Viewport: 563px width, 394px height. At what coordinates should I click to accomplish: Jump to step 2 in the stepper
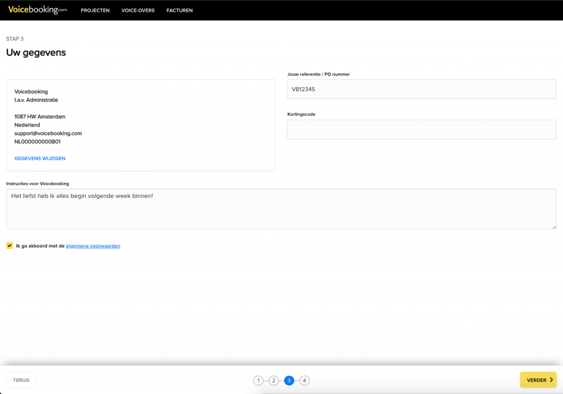coord(274,380)
